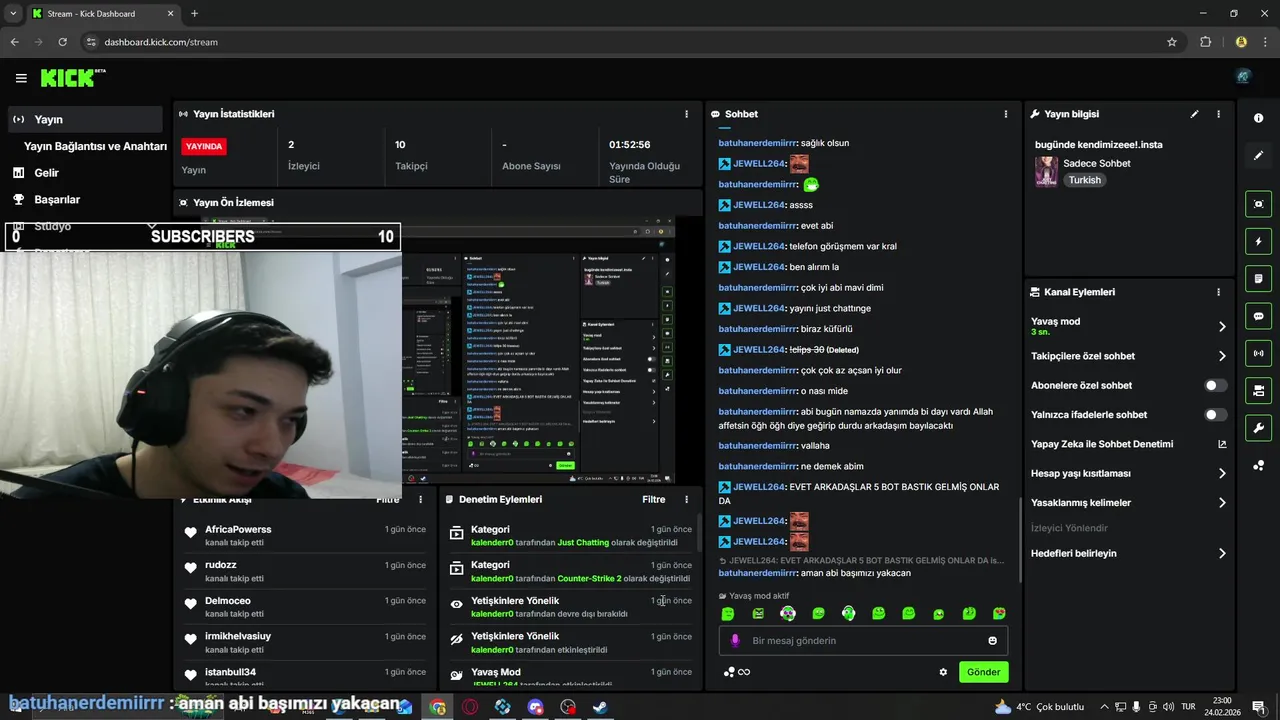Open chat settings gear icon
This screenshot has height=720, width=1280.
click(x=943, y=672)
